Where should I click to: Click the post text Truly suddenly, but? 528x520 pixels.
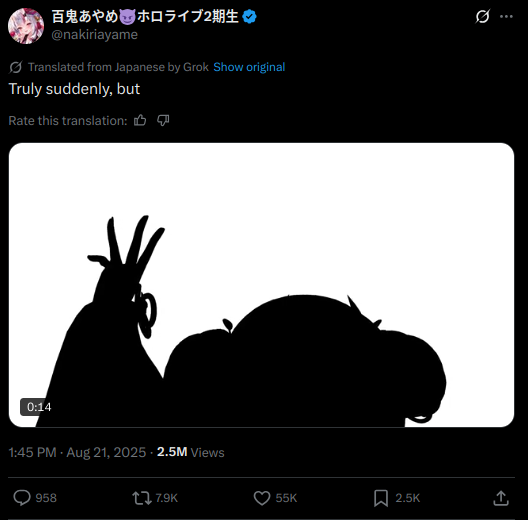[x=74, y=89]
